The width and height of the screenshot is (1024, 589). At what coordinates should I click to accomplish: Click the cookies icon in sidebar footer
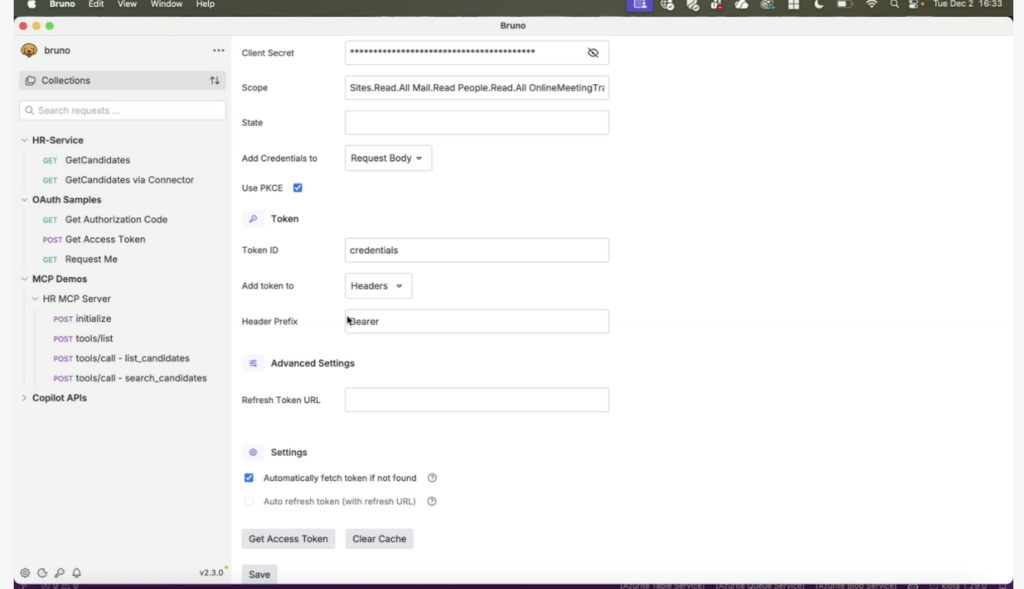pos(42,573)
